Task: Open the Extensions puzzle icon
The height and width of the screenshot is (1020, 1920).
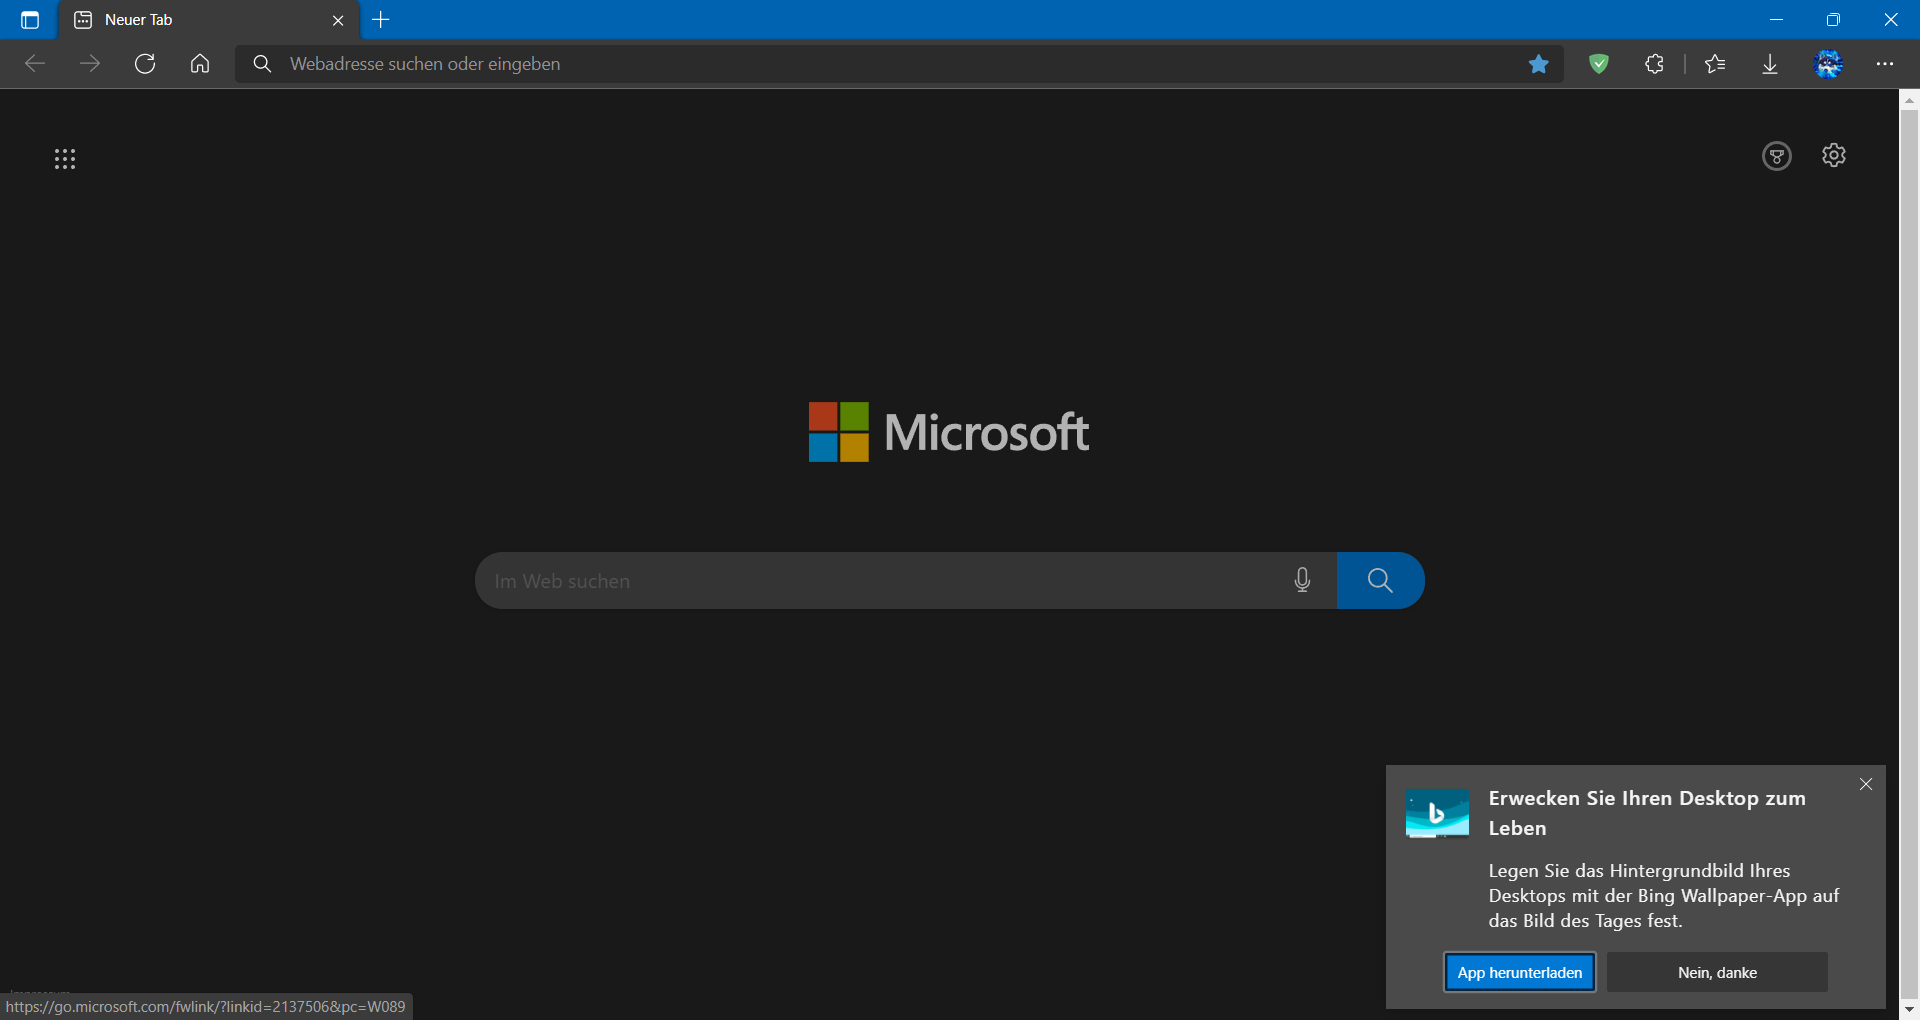Action: click(x=1655, y=64)
